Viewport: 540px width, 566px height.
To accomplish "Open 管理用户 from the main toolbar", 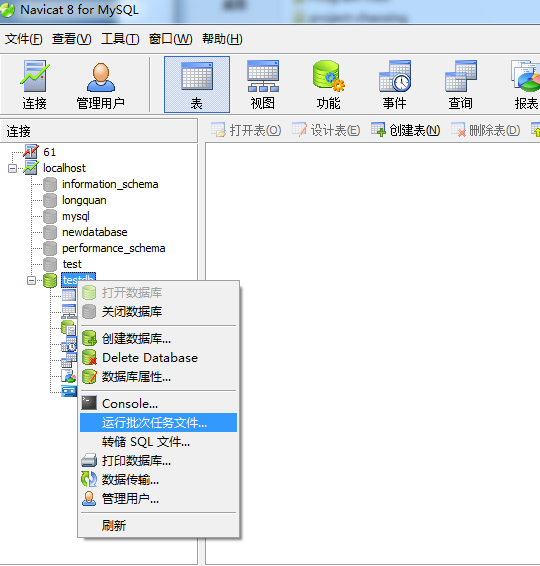I will point(101,85).
